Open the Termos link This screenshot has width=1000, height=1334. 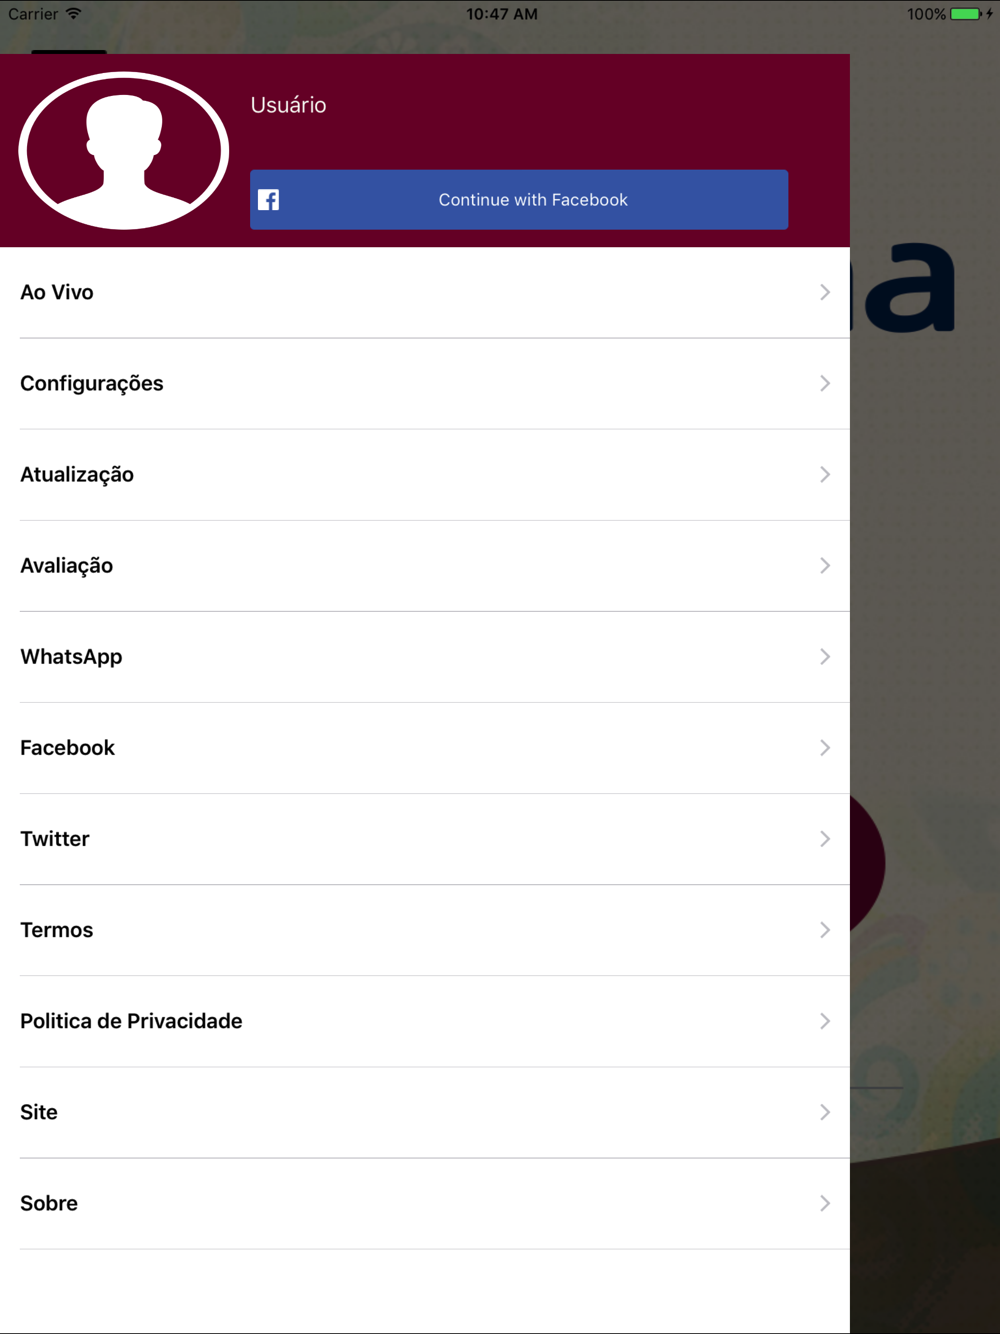(425, 930)
